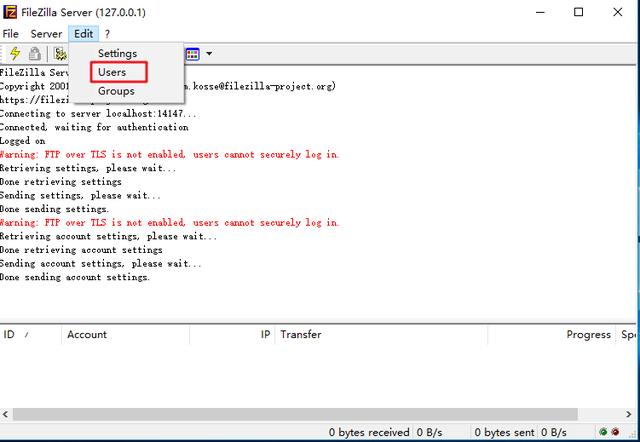The height and width of the screenshot is (442, 640).
Task: Click the lightning bolt connect icon
Action: pos(16,53)
